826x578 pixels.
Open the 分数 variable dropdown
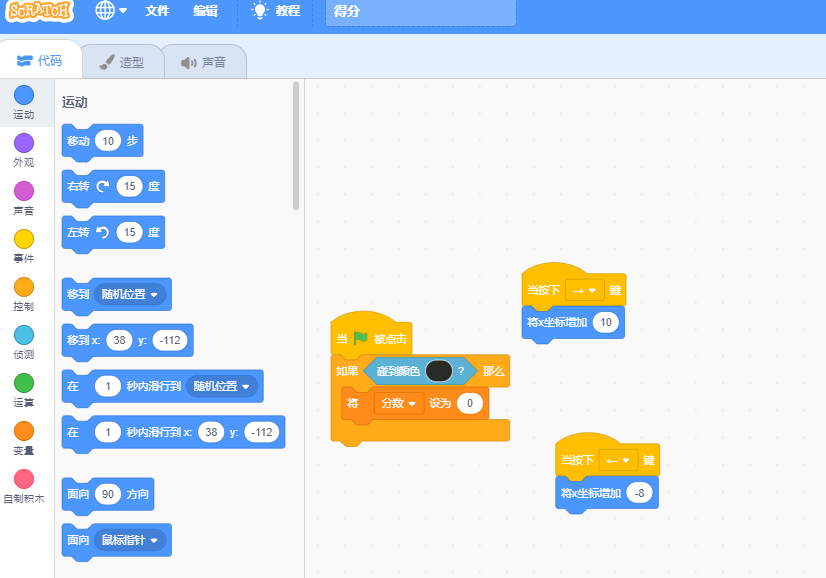coord(398,404)
